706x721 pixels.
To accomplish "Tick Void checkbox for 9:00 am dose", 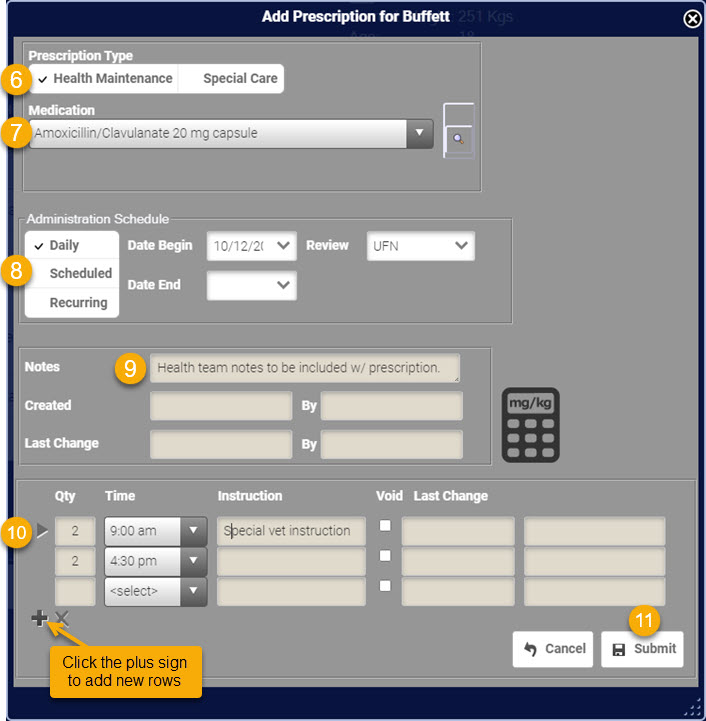I will coord(385,525).
